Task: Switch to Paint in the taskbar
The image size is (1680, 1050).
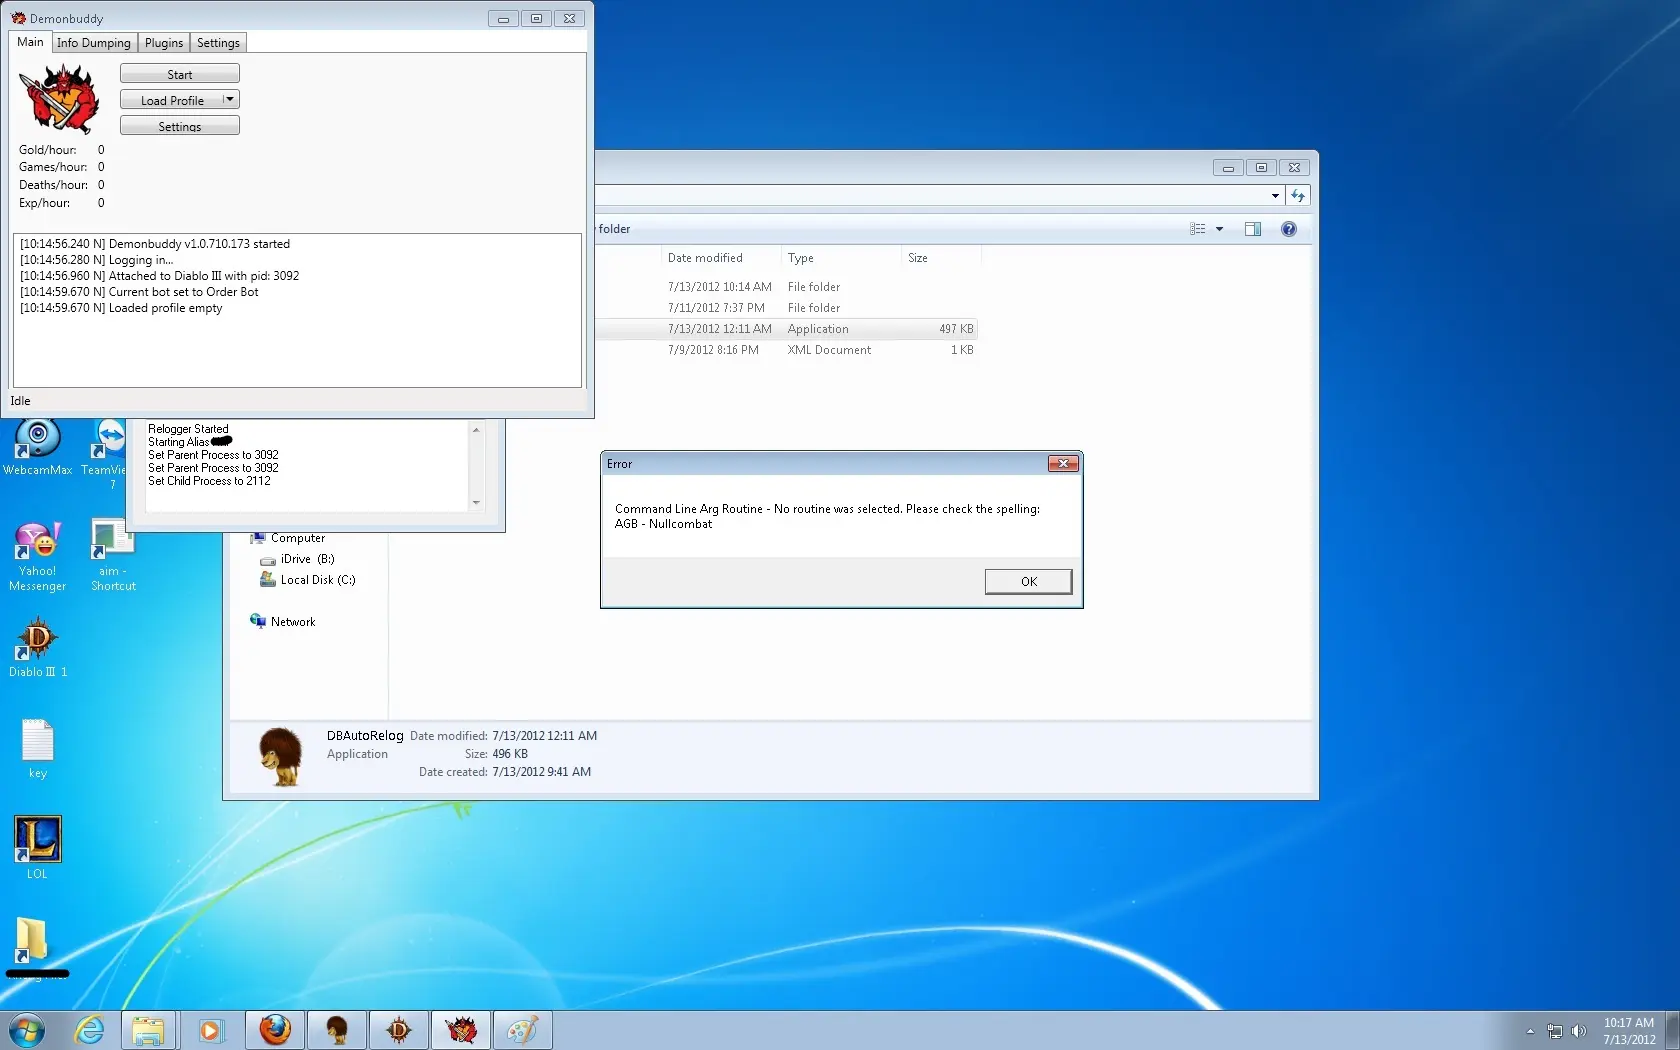Action: (x=523, y=1030)
